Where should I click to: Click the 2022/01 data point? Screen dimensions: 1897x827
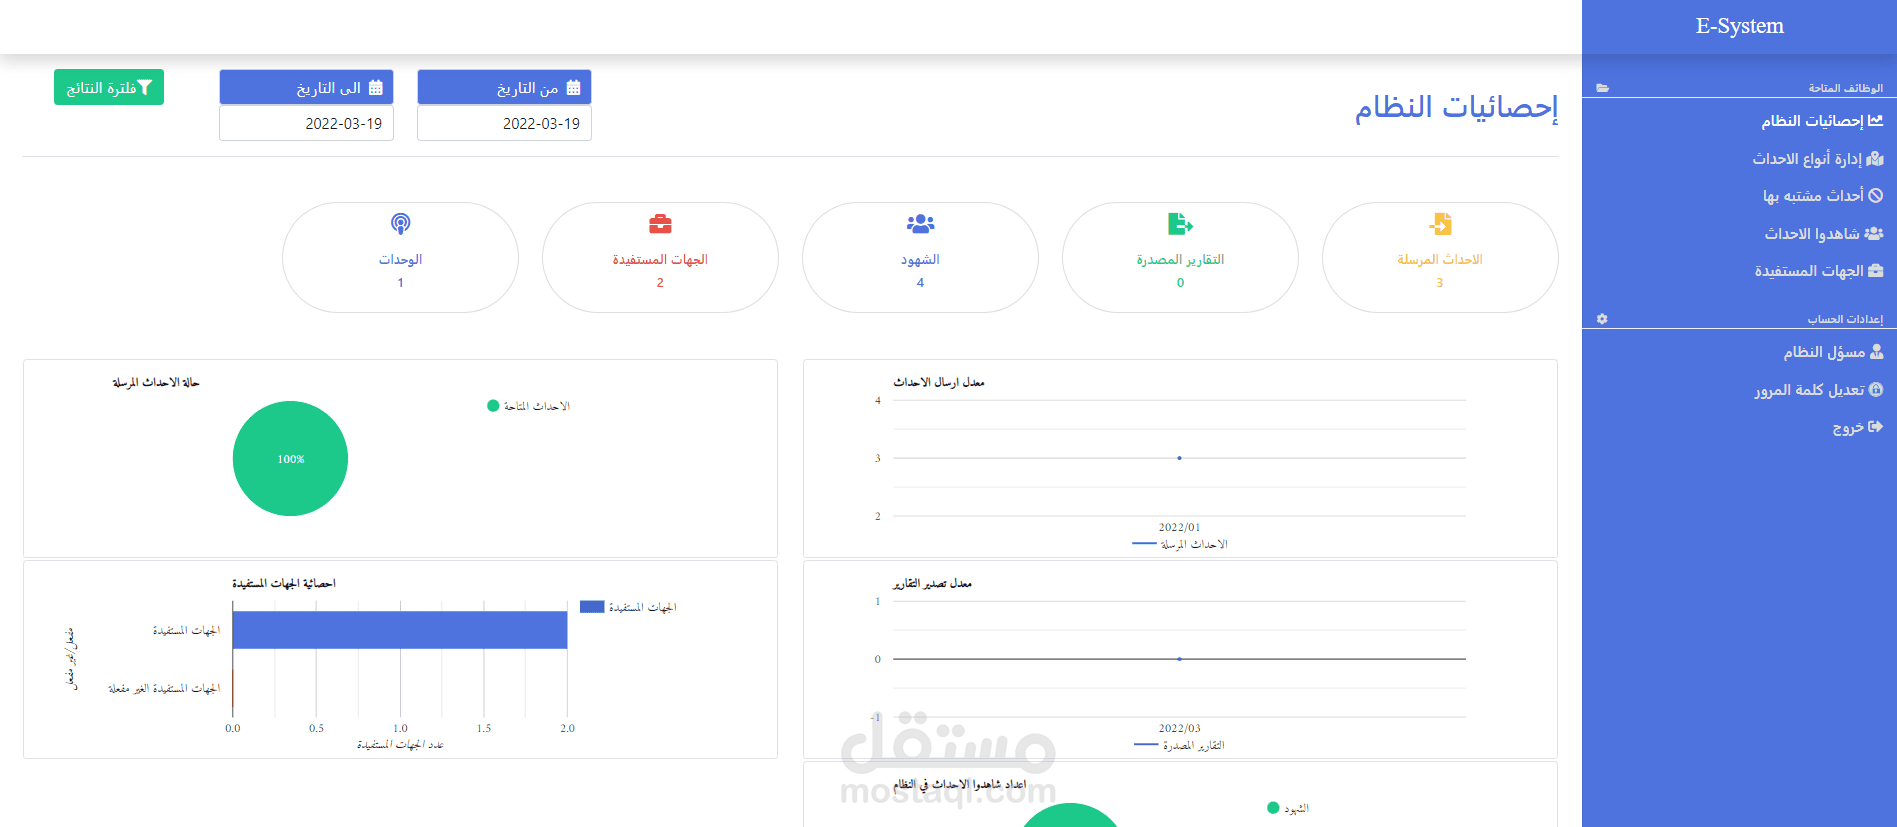1180,458
